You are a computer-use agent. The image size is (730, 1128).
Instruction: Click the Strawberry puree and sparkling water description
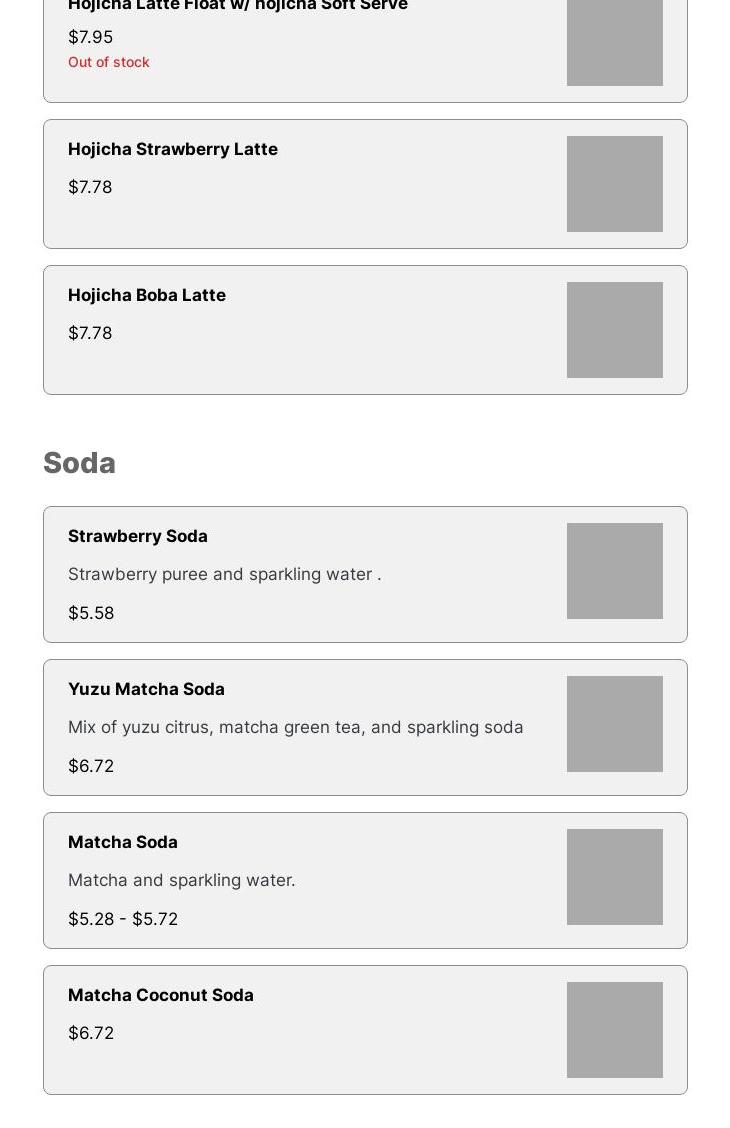point(224,574)
